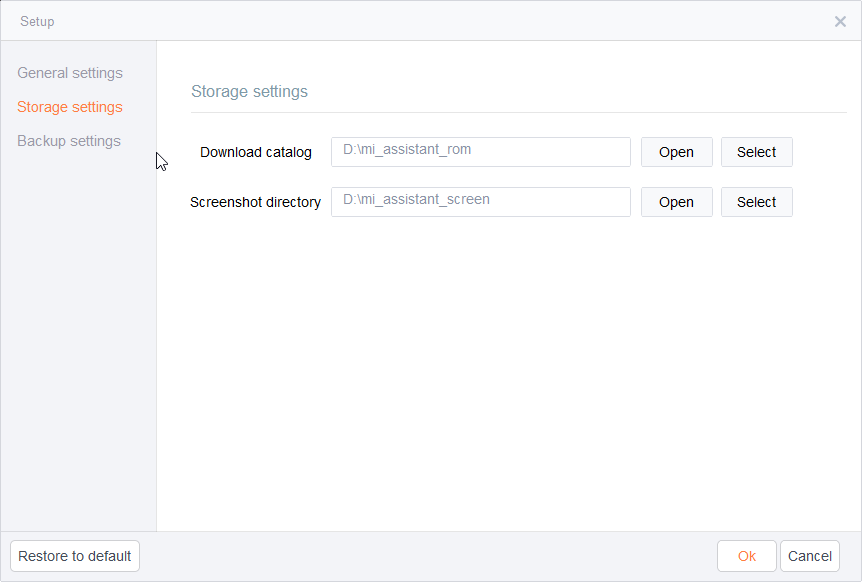Cancel the Setup dialog changes
Screen dimensions: 862x582
coord(810,556)
